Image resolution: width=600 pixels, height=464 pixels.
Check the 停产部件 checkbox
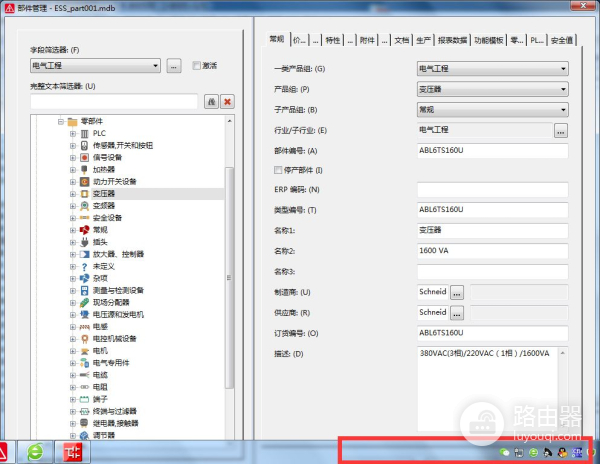(x=278, y=170)
